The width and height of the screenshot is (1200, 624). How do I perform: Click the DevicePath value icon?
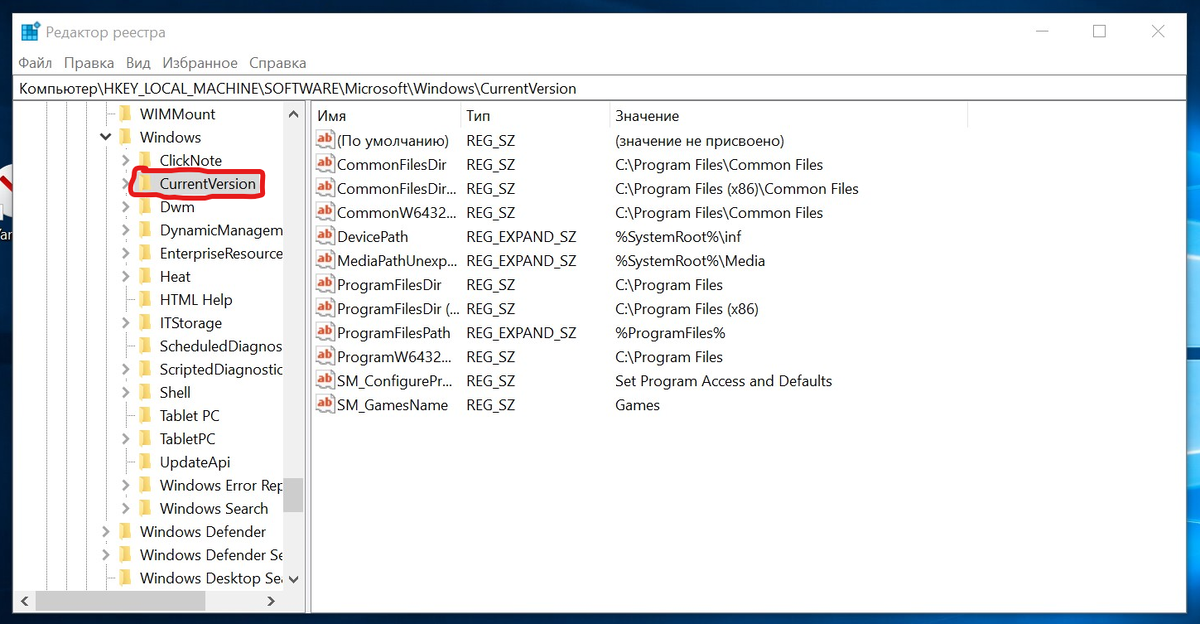324,236
